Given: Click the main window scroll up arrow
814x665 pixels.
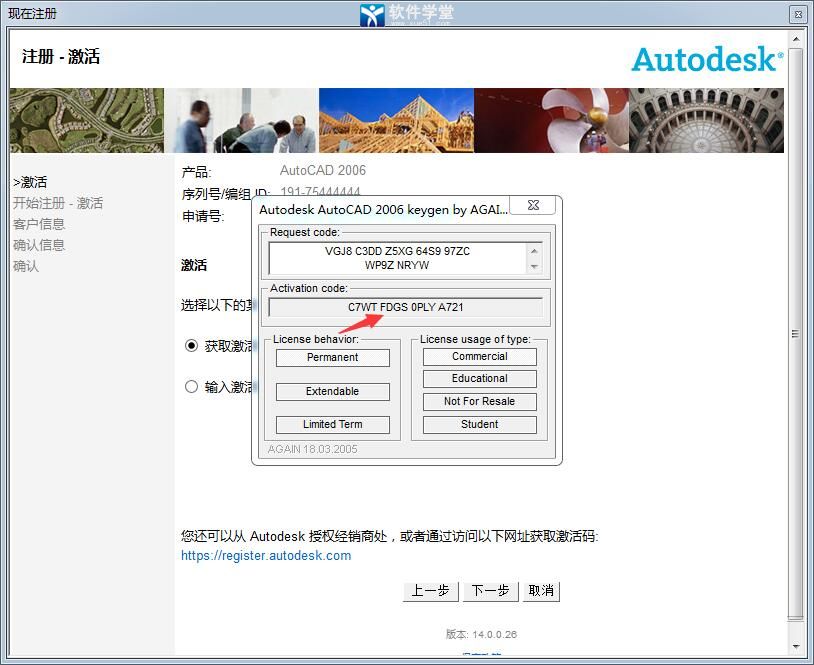Looking at the screenshot, I should click(x=796, y=38).
